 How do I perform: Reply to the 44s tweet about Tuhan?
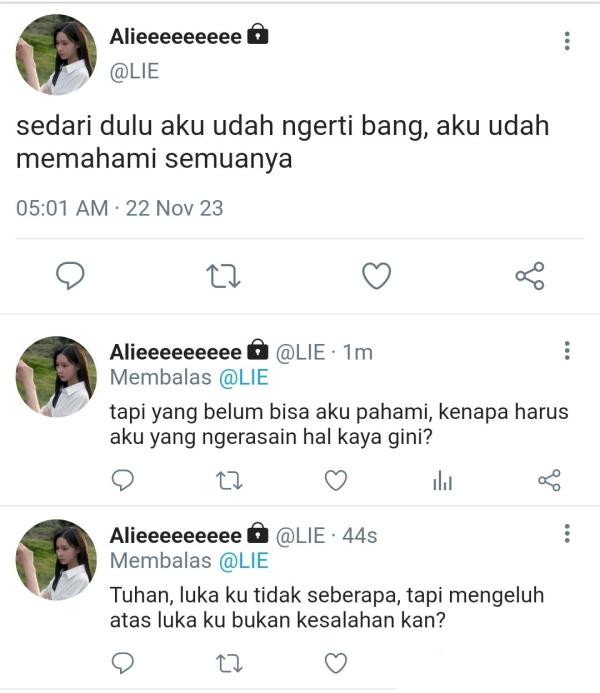123,663
